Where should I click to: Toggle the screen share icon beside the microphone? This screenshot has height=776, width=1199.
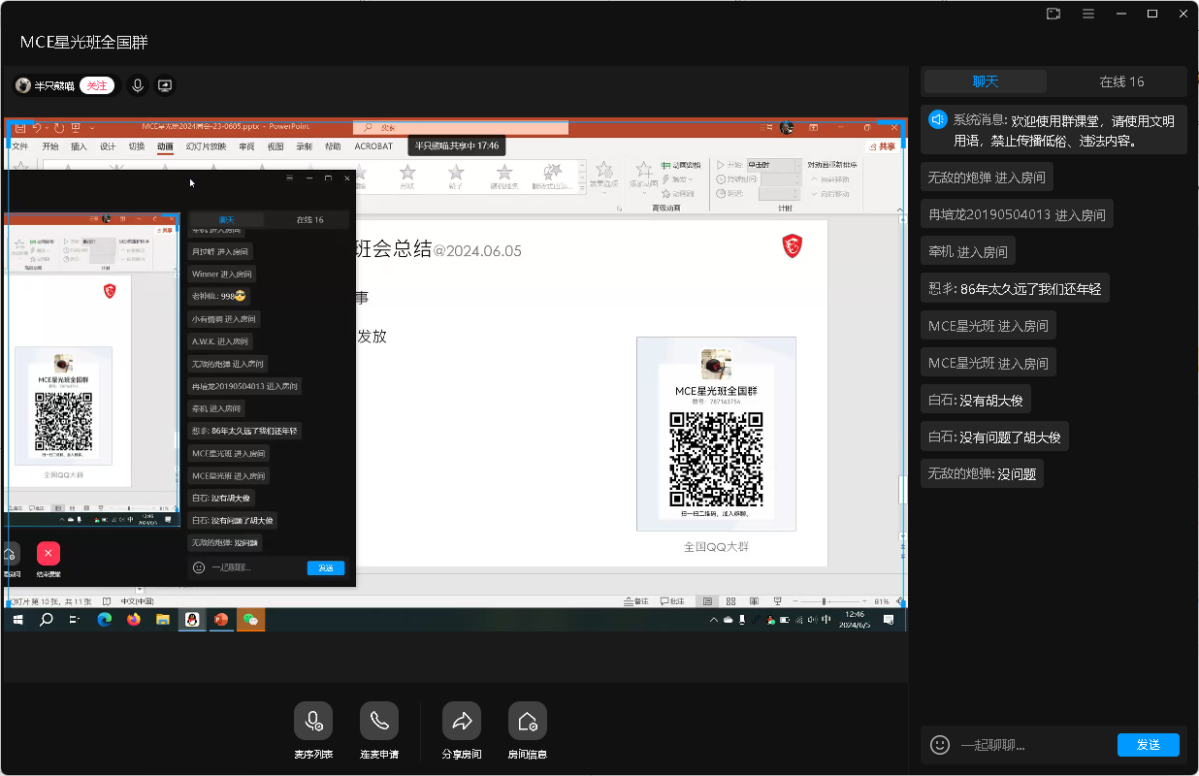165,86
